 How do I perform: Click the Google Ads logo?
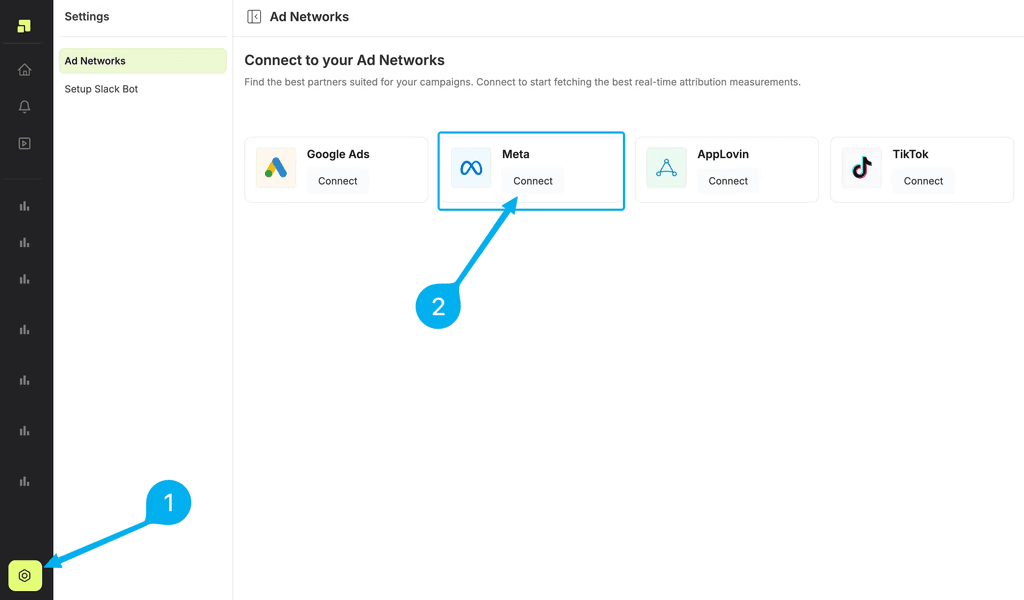(x=276, y=168)
